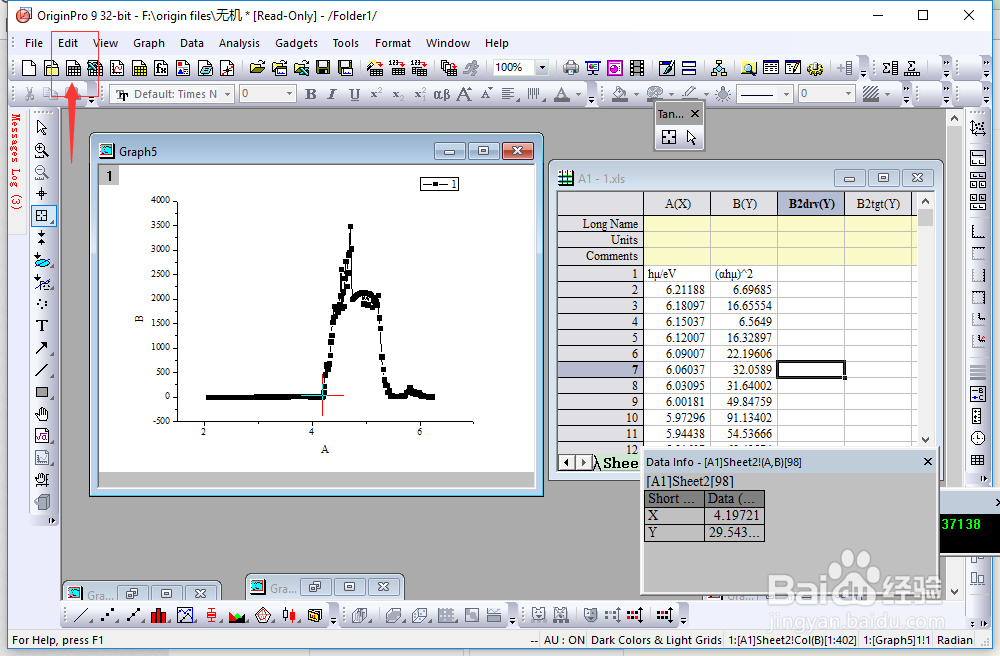This screenshot has height=656, width=1000.
Task: Click the New Matrix icon in toolbar
Action: (x=139, y=68)
